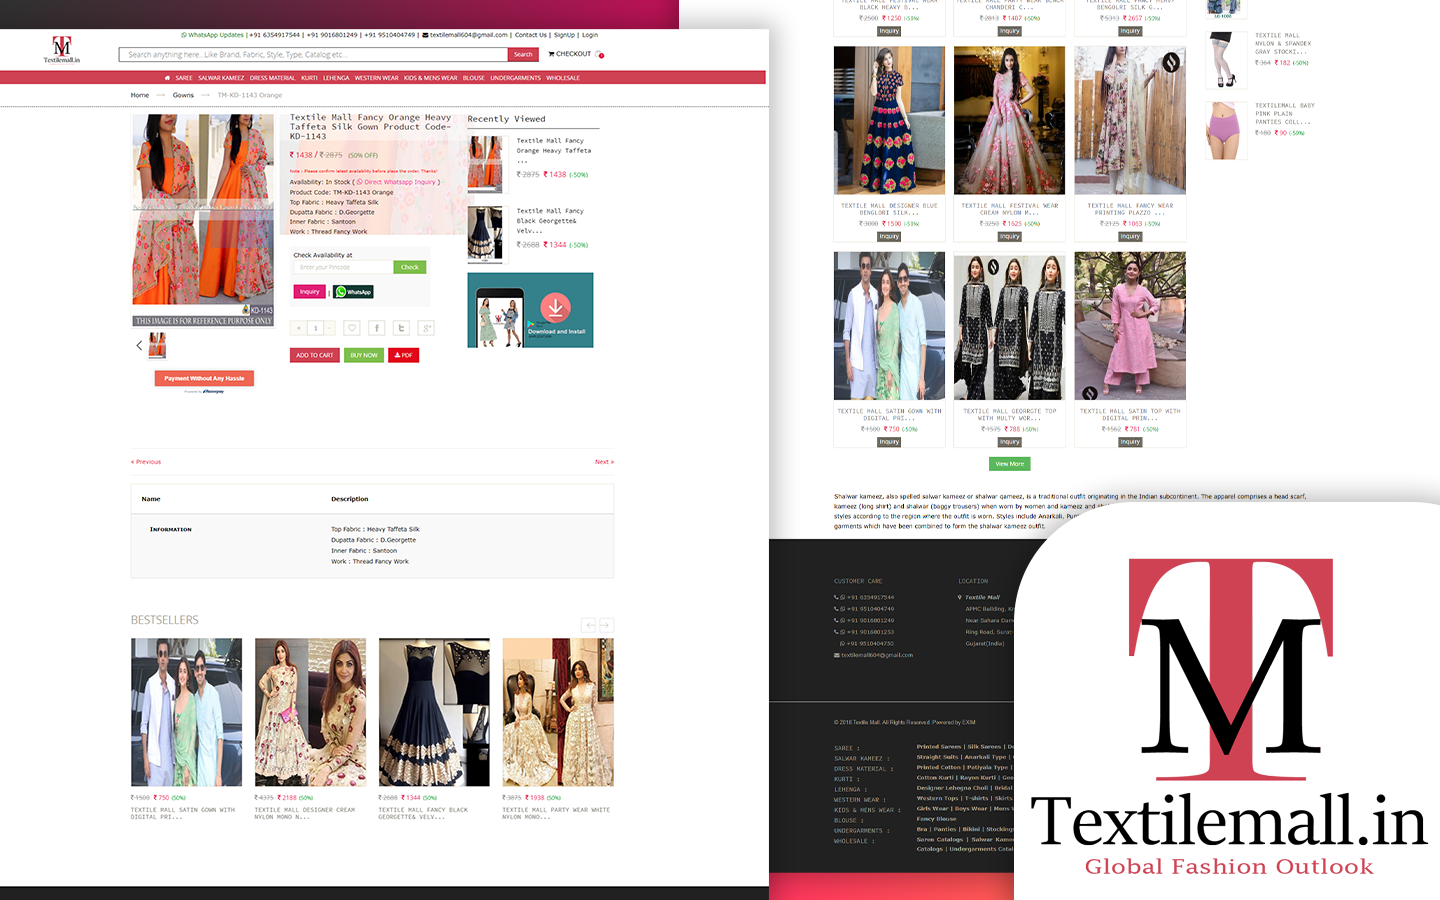Click the Bestsellers carousel right arrow
The image size is (1440, 900).
pos(605,625)
